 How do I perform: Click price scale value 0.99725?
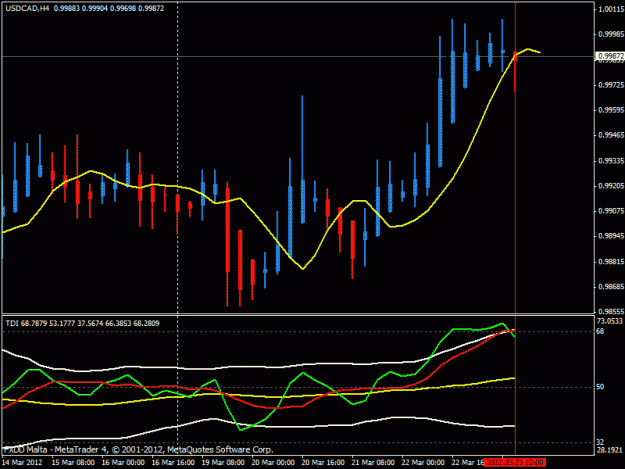click(611, 85)
